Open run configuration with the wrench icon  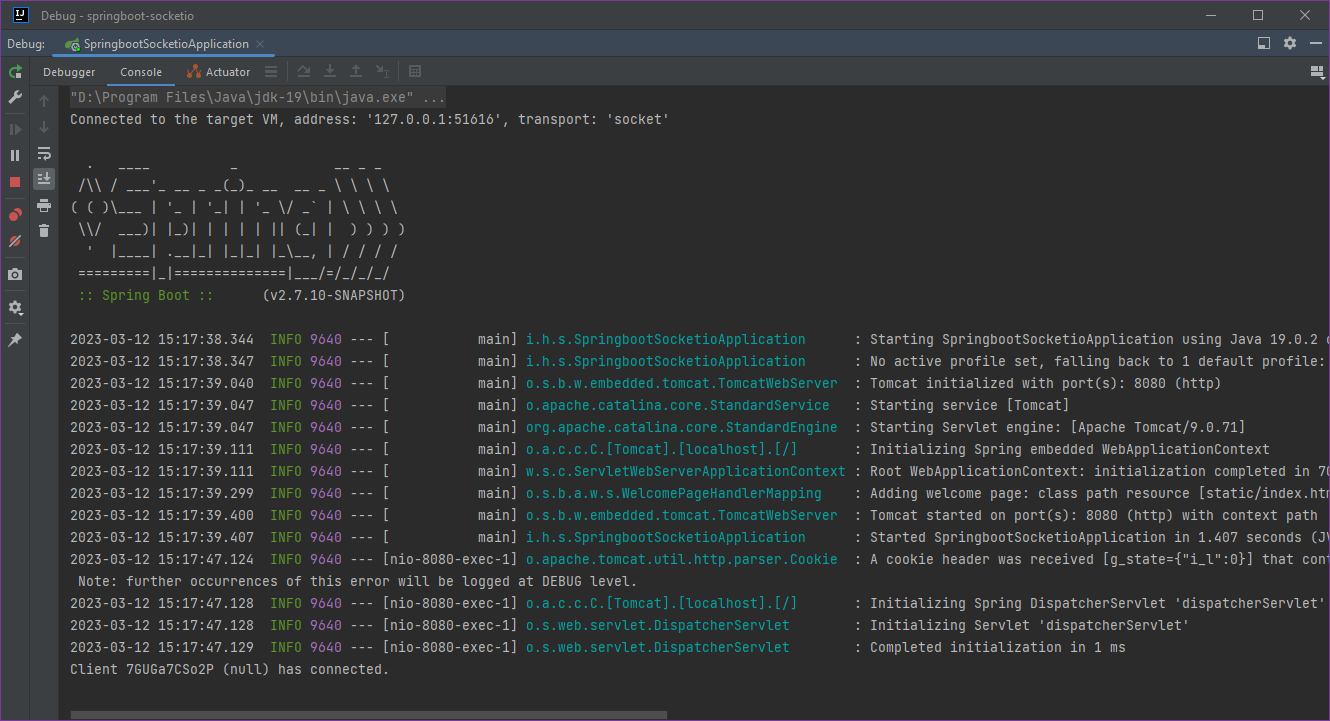pos(15,97)
